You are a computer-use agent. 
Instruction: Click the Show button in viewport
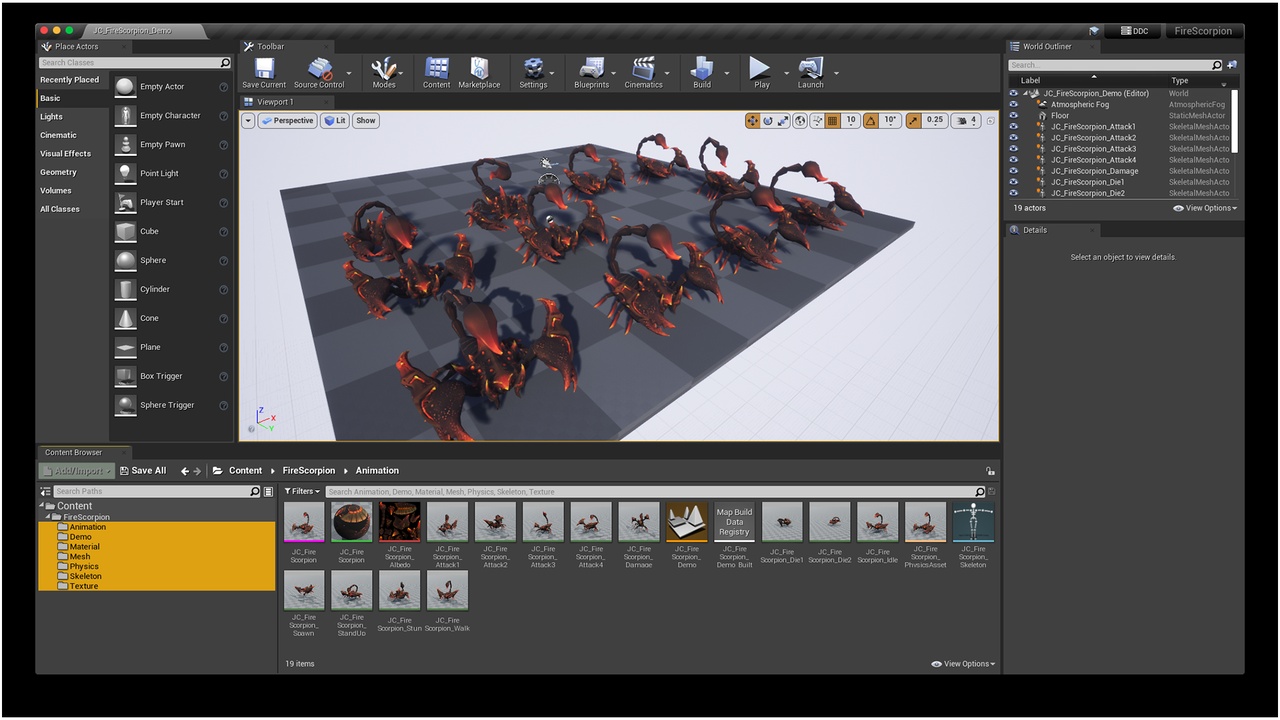(366, 121)
